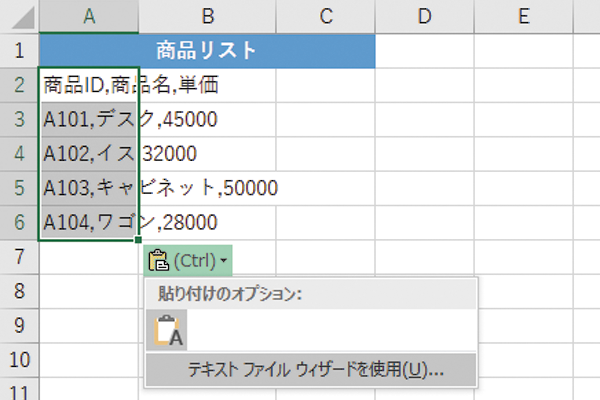This screenshot has height=400, width=600.
Task: Expand the (Ctrl) paste options dropdown arrow
Action: tap(224, 260)
